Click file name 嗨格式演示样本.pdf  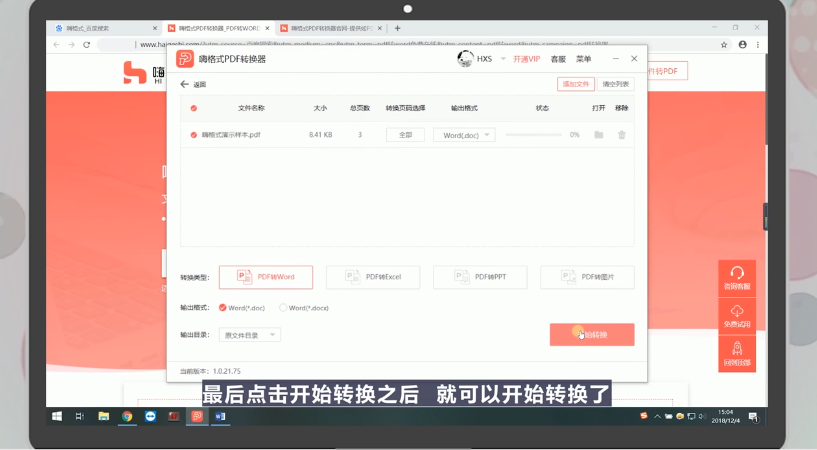click(x=231, y=135)
